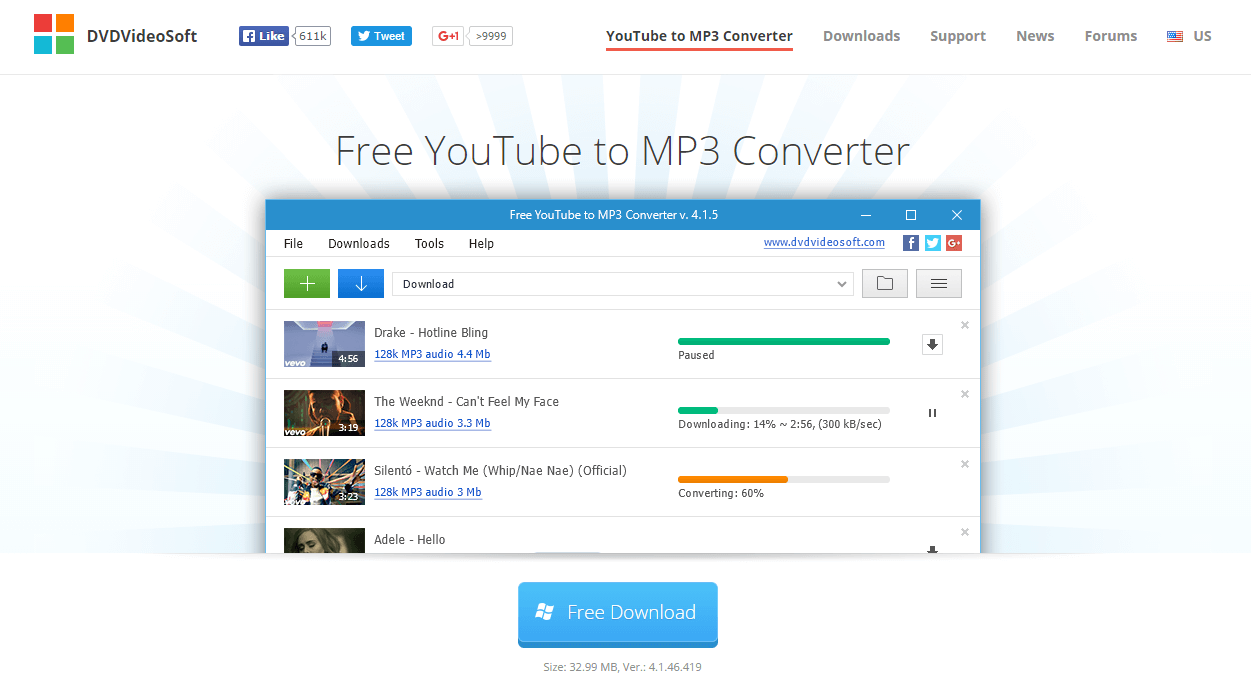Click the Drake - Hotline Bling video thumbnail
Viewport: 1251px width, 689px height.
[x=324, y=343]
